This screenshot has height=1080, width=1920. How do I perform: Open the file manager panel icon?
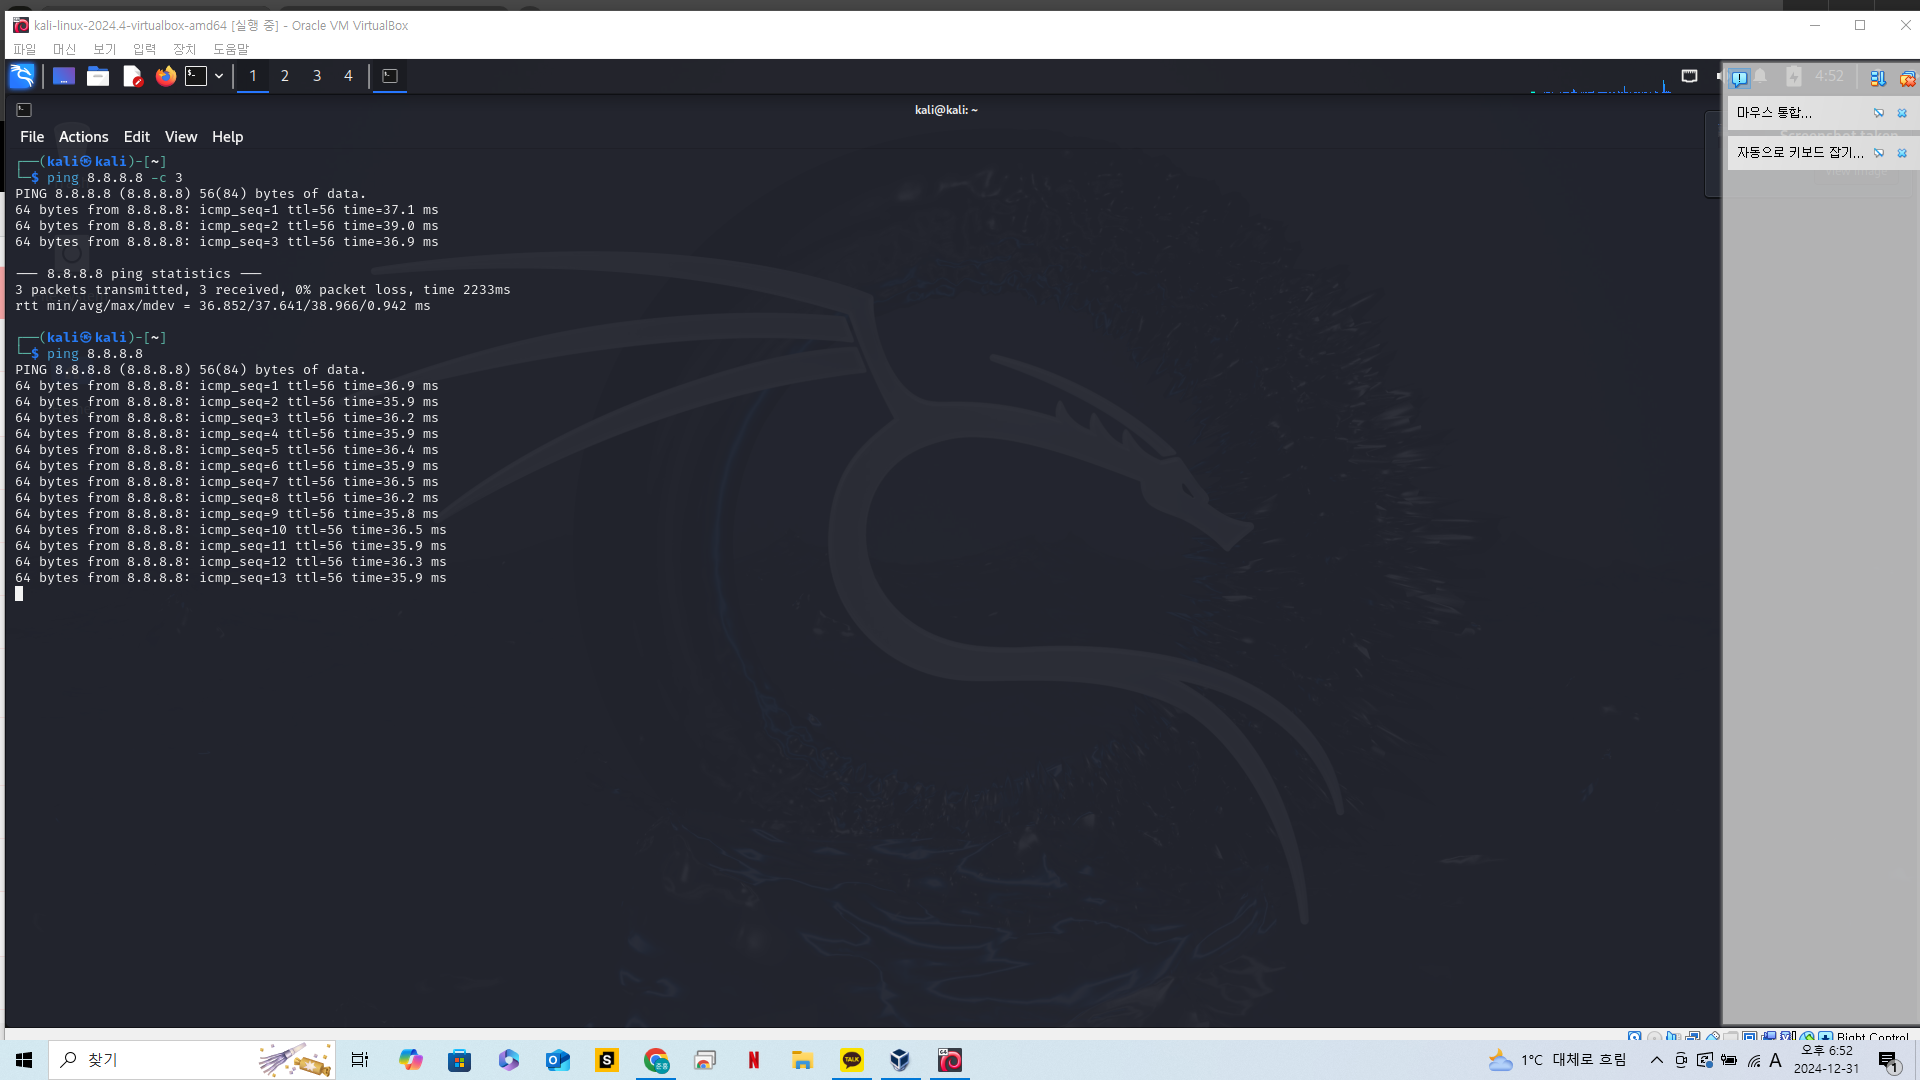coord(98,76)
